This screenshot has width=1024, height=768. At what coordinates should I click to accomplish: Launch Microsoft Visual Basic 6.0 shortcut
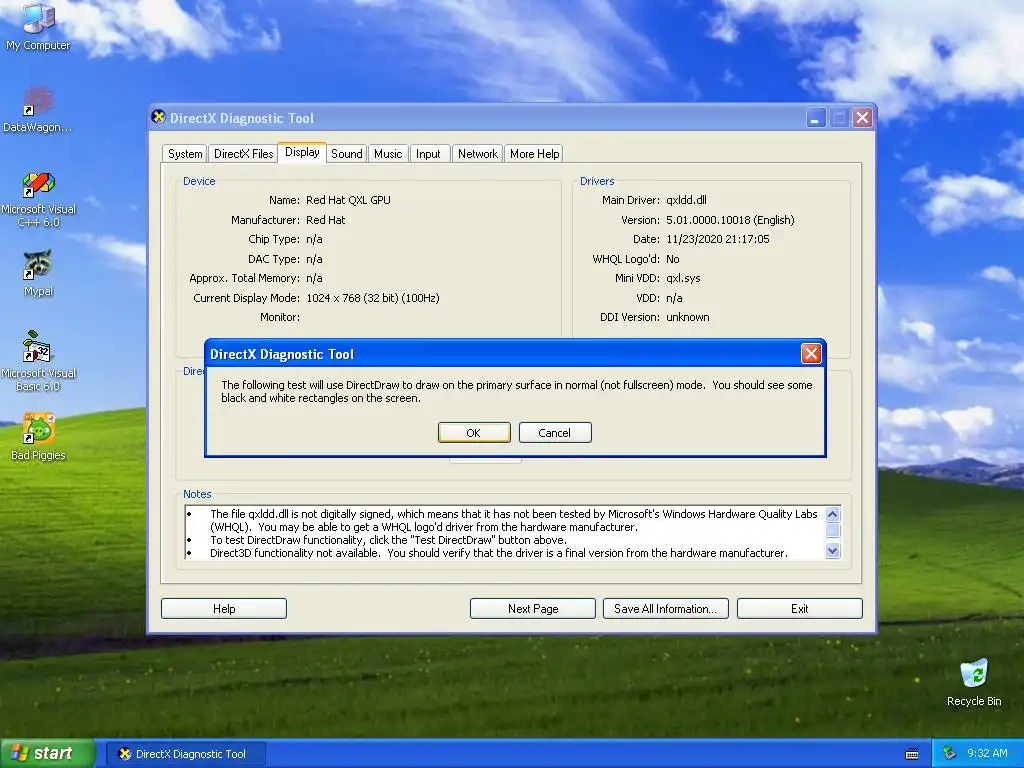coord(38,360)
